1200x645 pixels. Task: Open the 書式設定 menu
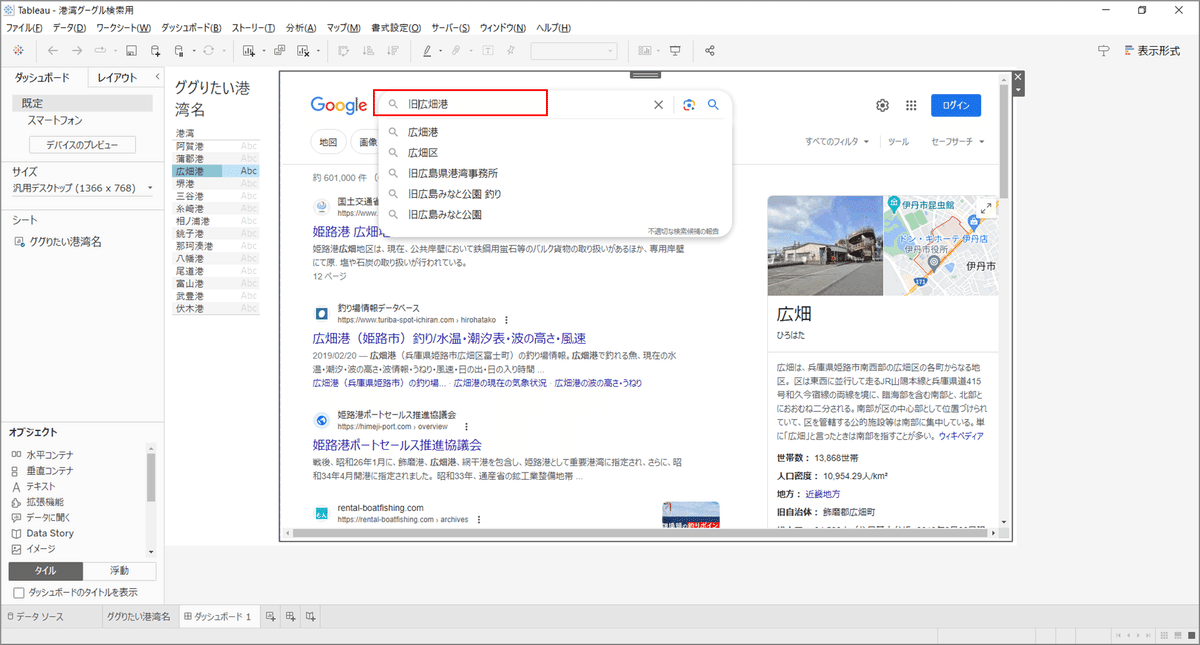pos(395,27)
